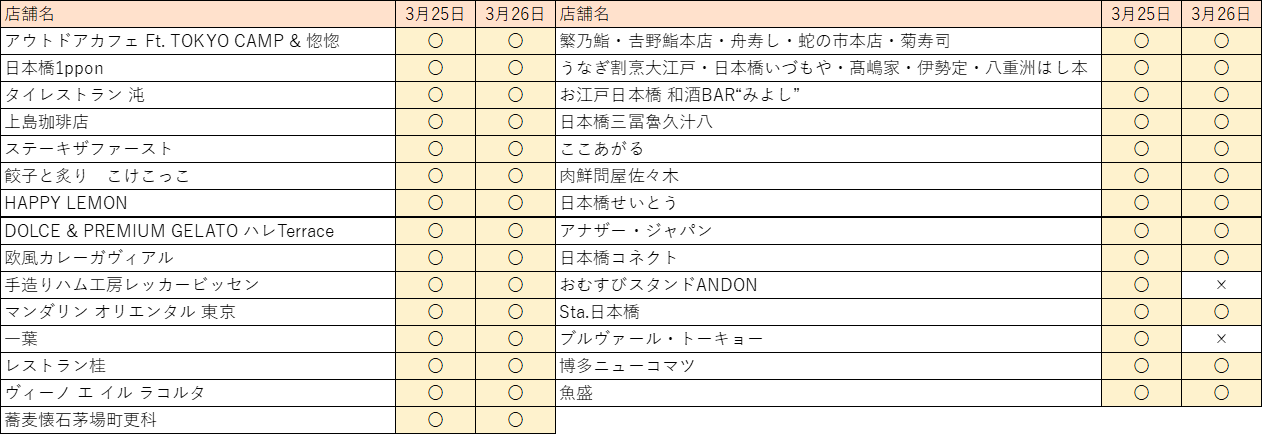The width and height of the screenshot is (1263, 435).
Task: Click the 肉鮮問屋佐々木 store cell
Action: (828, 176)
